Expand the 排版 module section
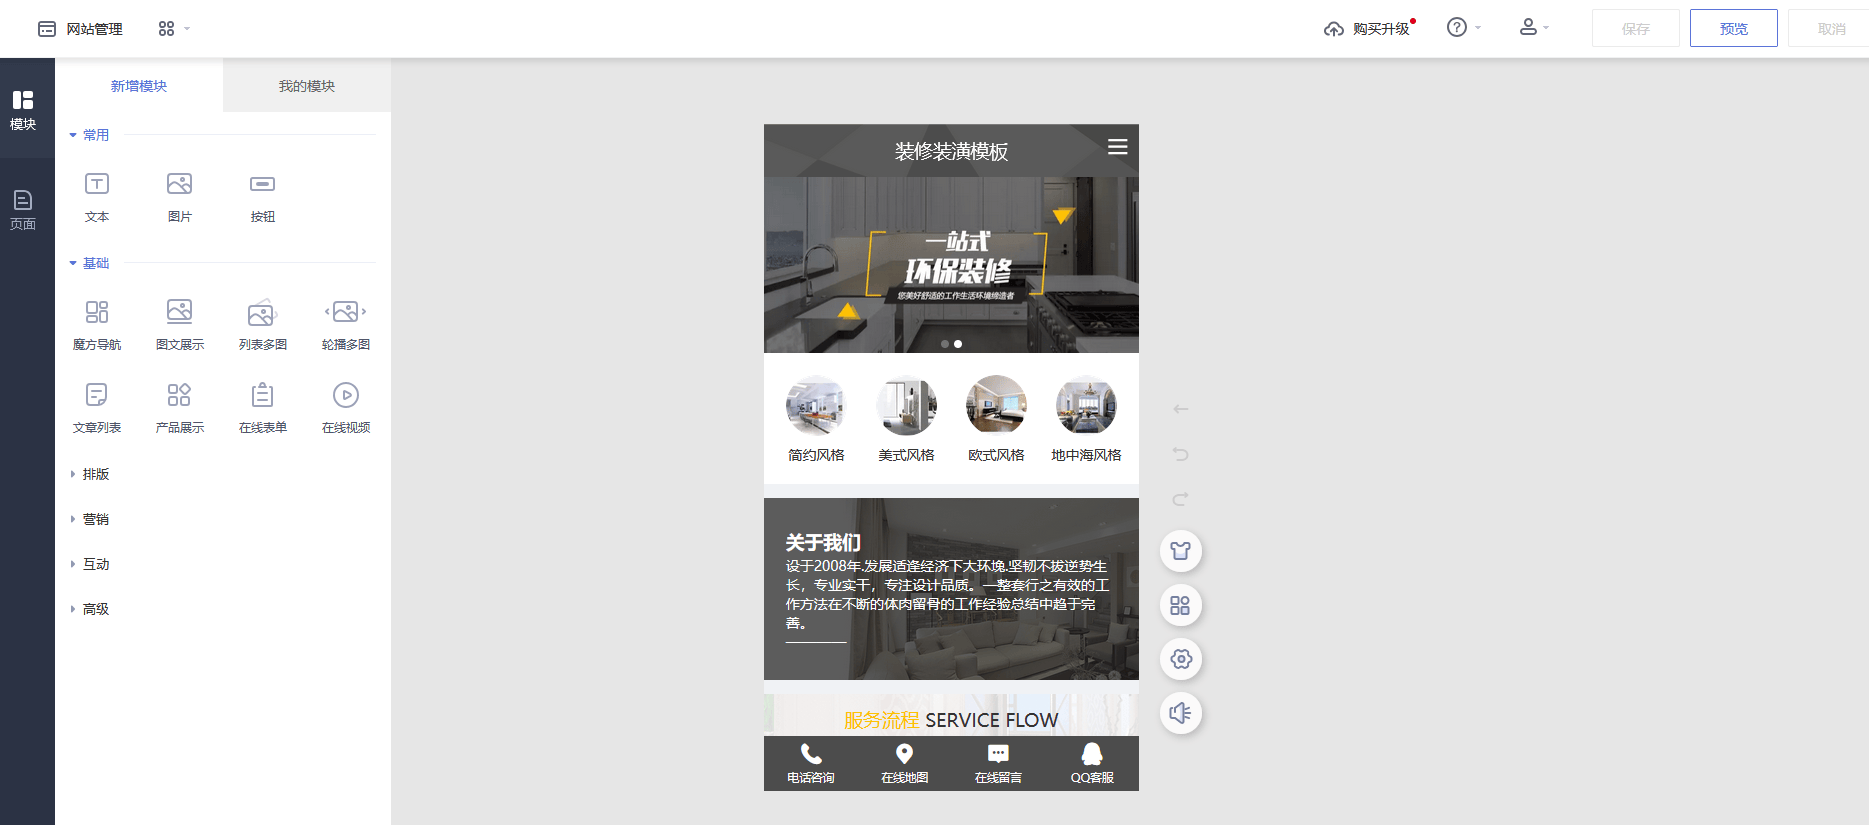Viewport: 1869px width, 825px height. (95, 474)
